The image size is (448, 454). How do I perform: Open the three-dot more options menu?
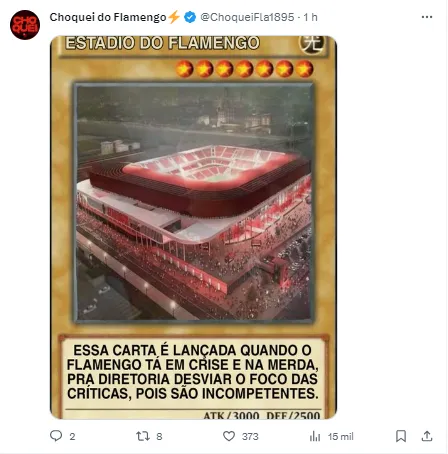coord(427,17)
